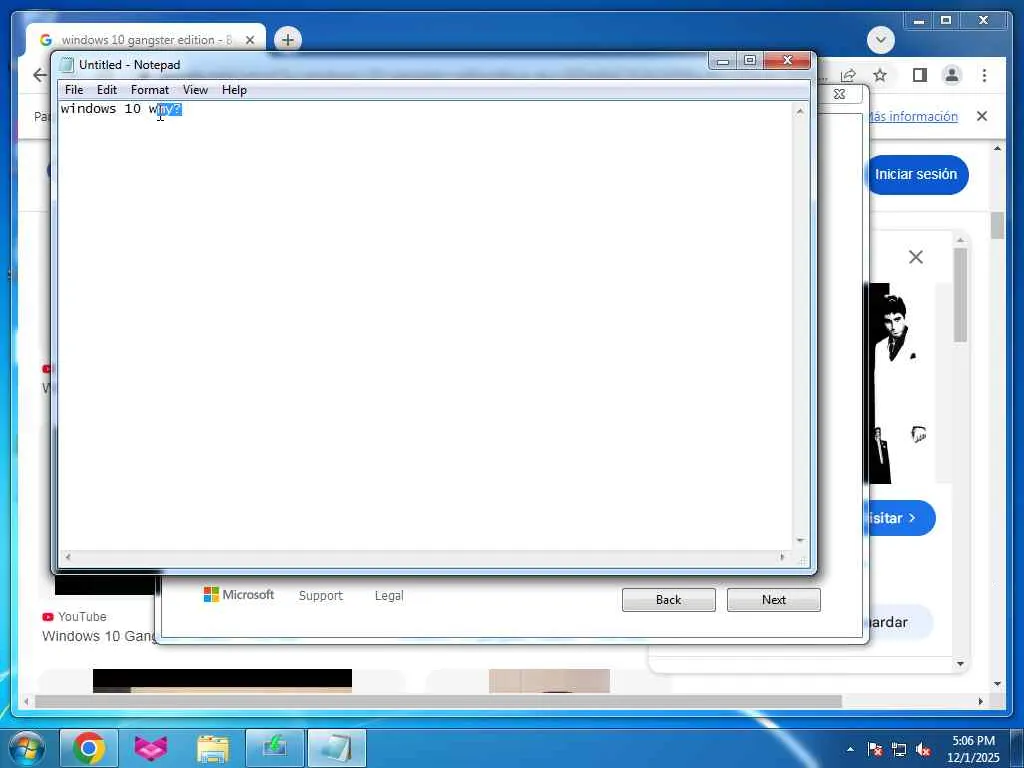Open the View menu in Notepad
This screenshot has width=1024, height=768.
point(195,90)
